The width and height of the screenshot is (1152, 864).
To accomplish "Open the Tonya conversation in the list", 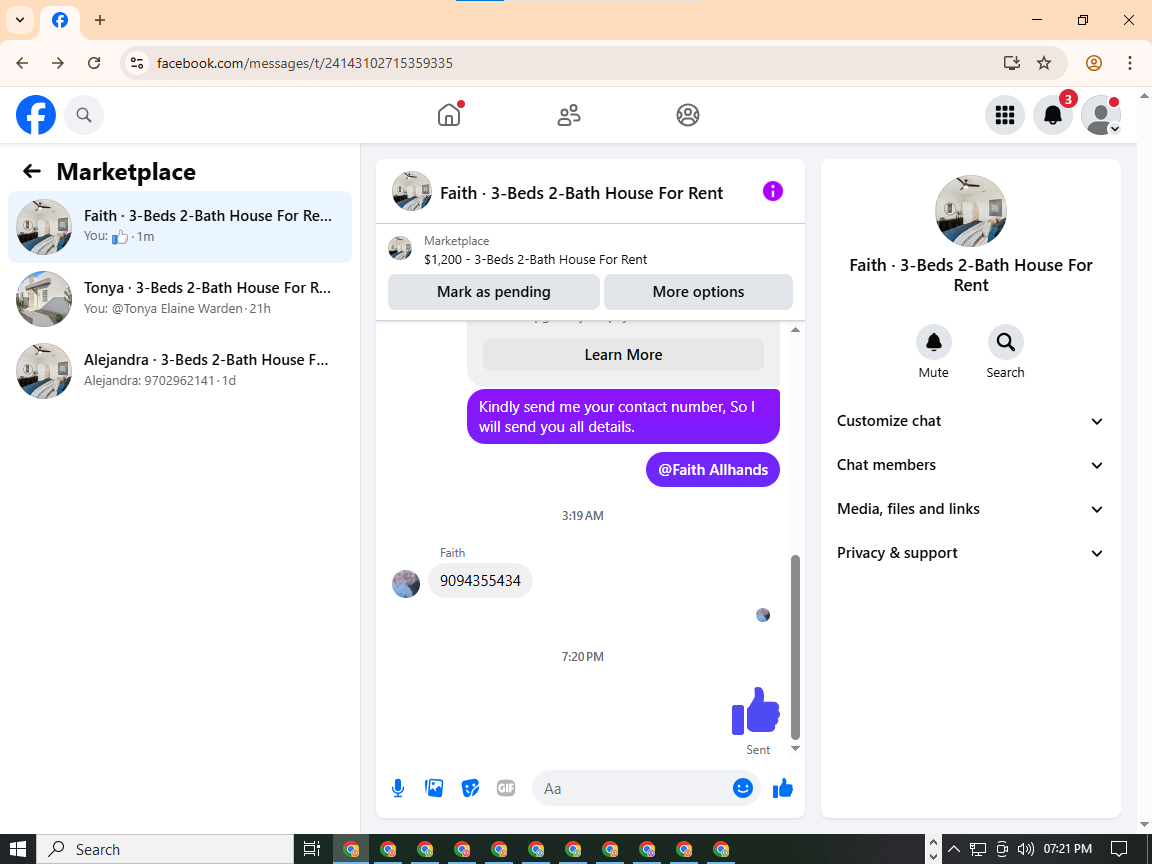I will click(180, 298).
